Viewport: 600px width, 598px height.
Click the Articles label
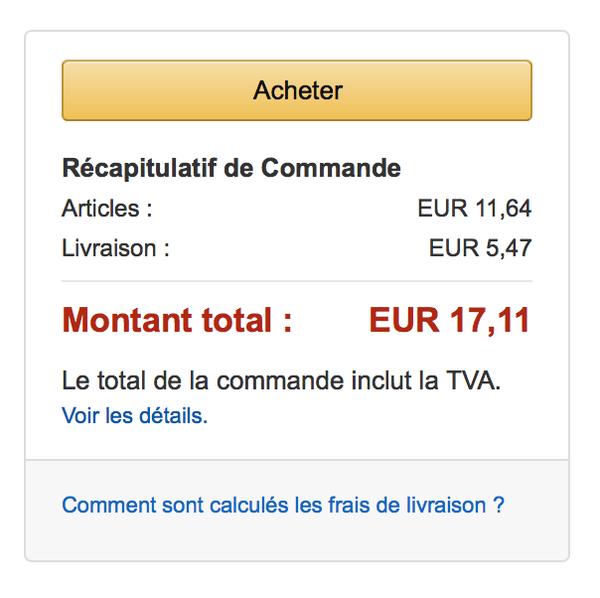tap(107, 209)
